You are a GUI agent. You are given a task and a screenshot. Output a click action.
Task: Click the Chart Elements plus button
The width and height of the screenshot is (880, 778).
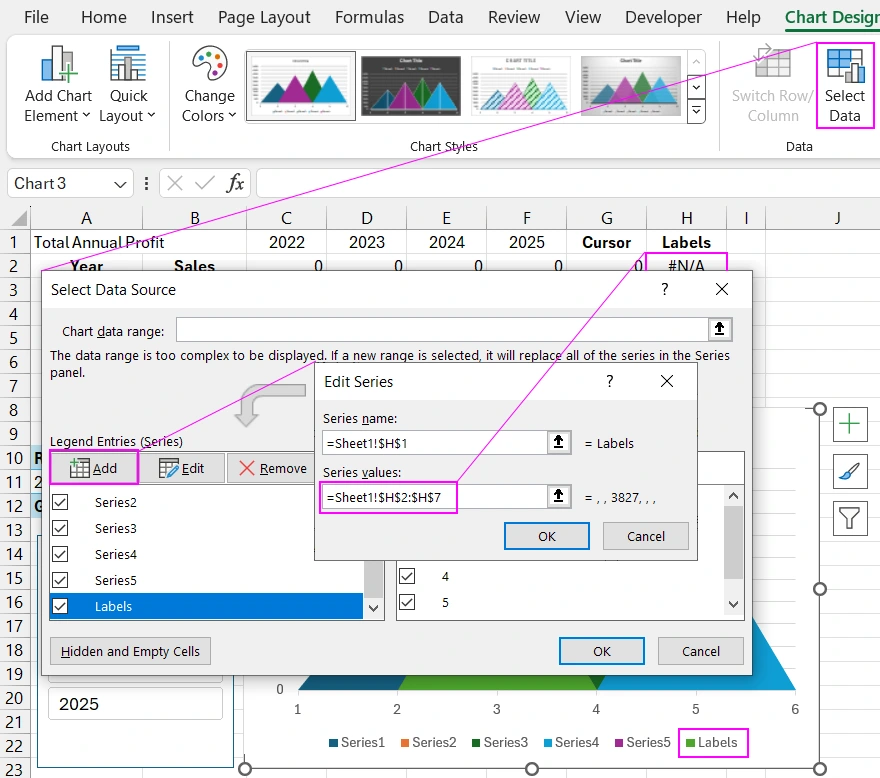tap(850, 424)
